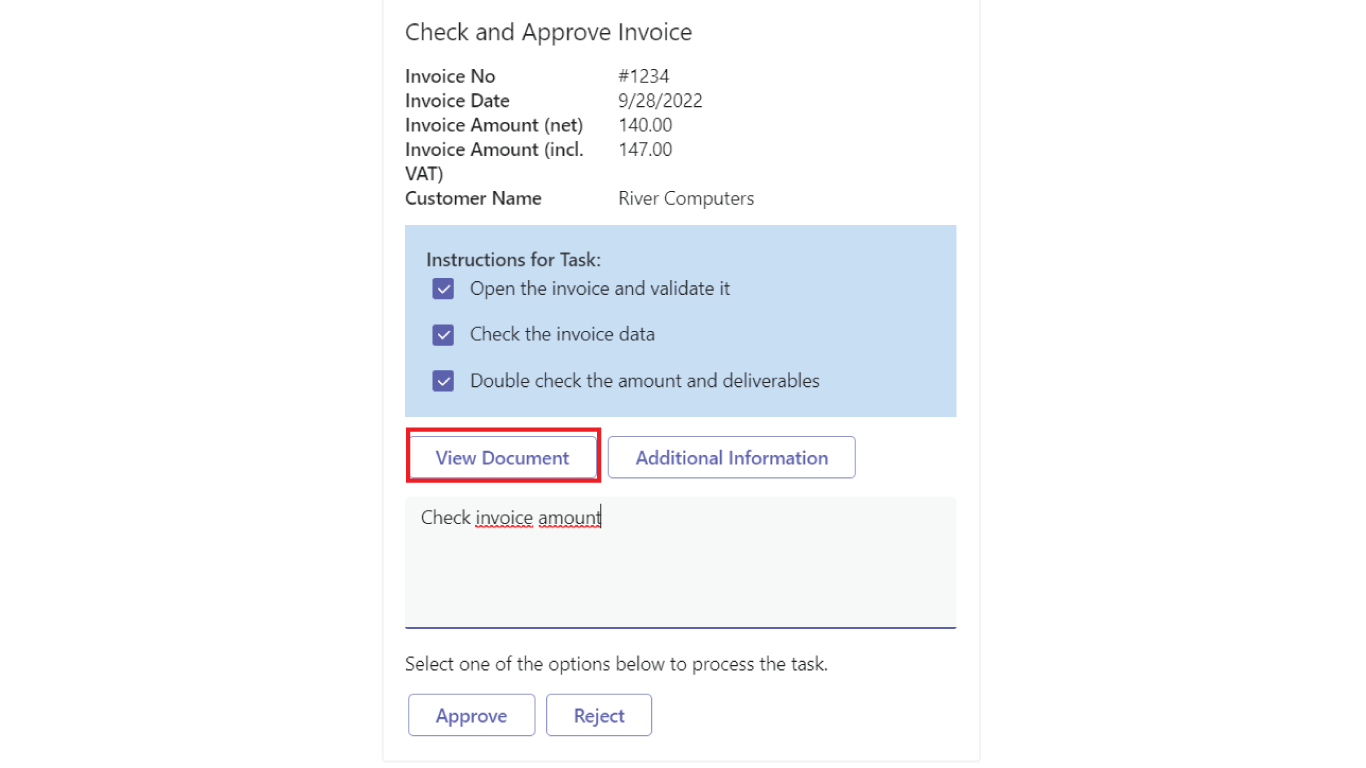Click the underlined word "amount" in the comment
1366x768 pixels.
[569, 517]
